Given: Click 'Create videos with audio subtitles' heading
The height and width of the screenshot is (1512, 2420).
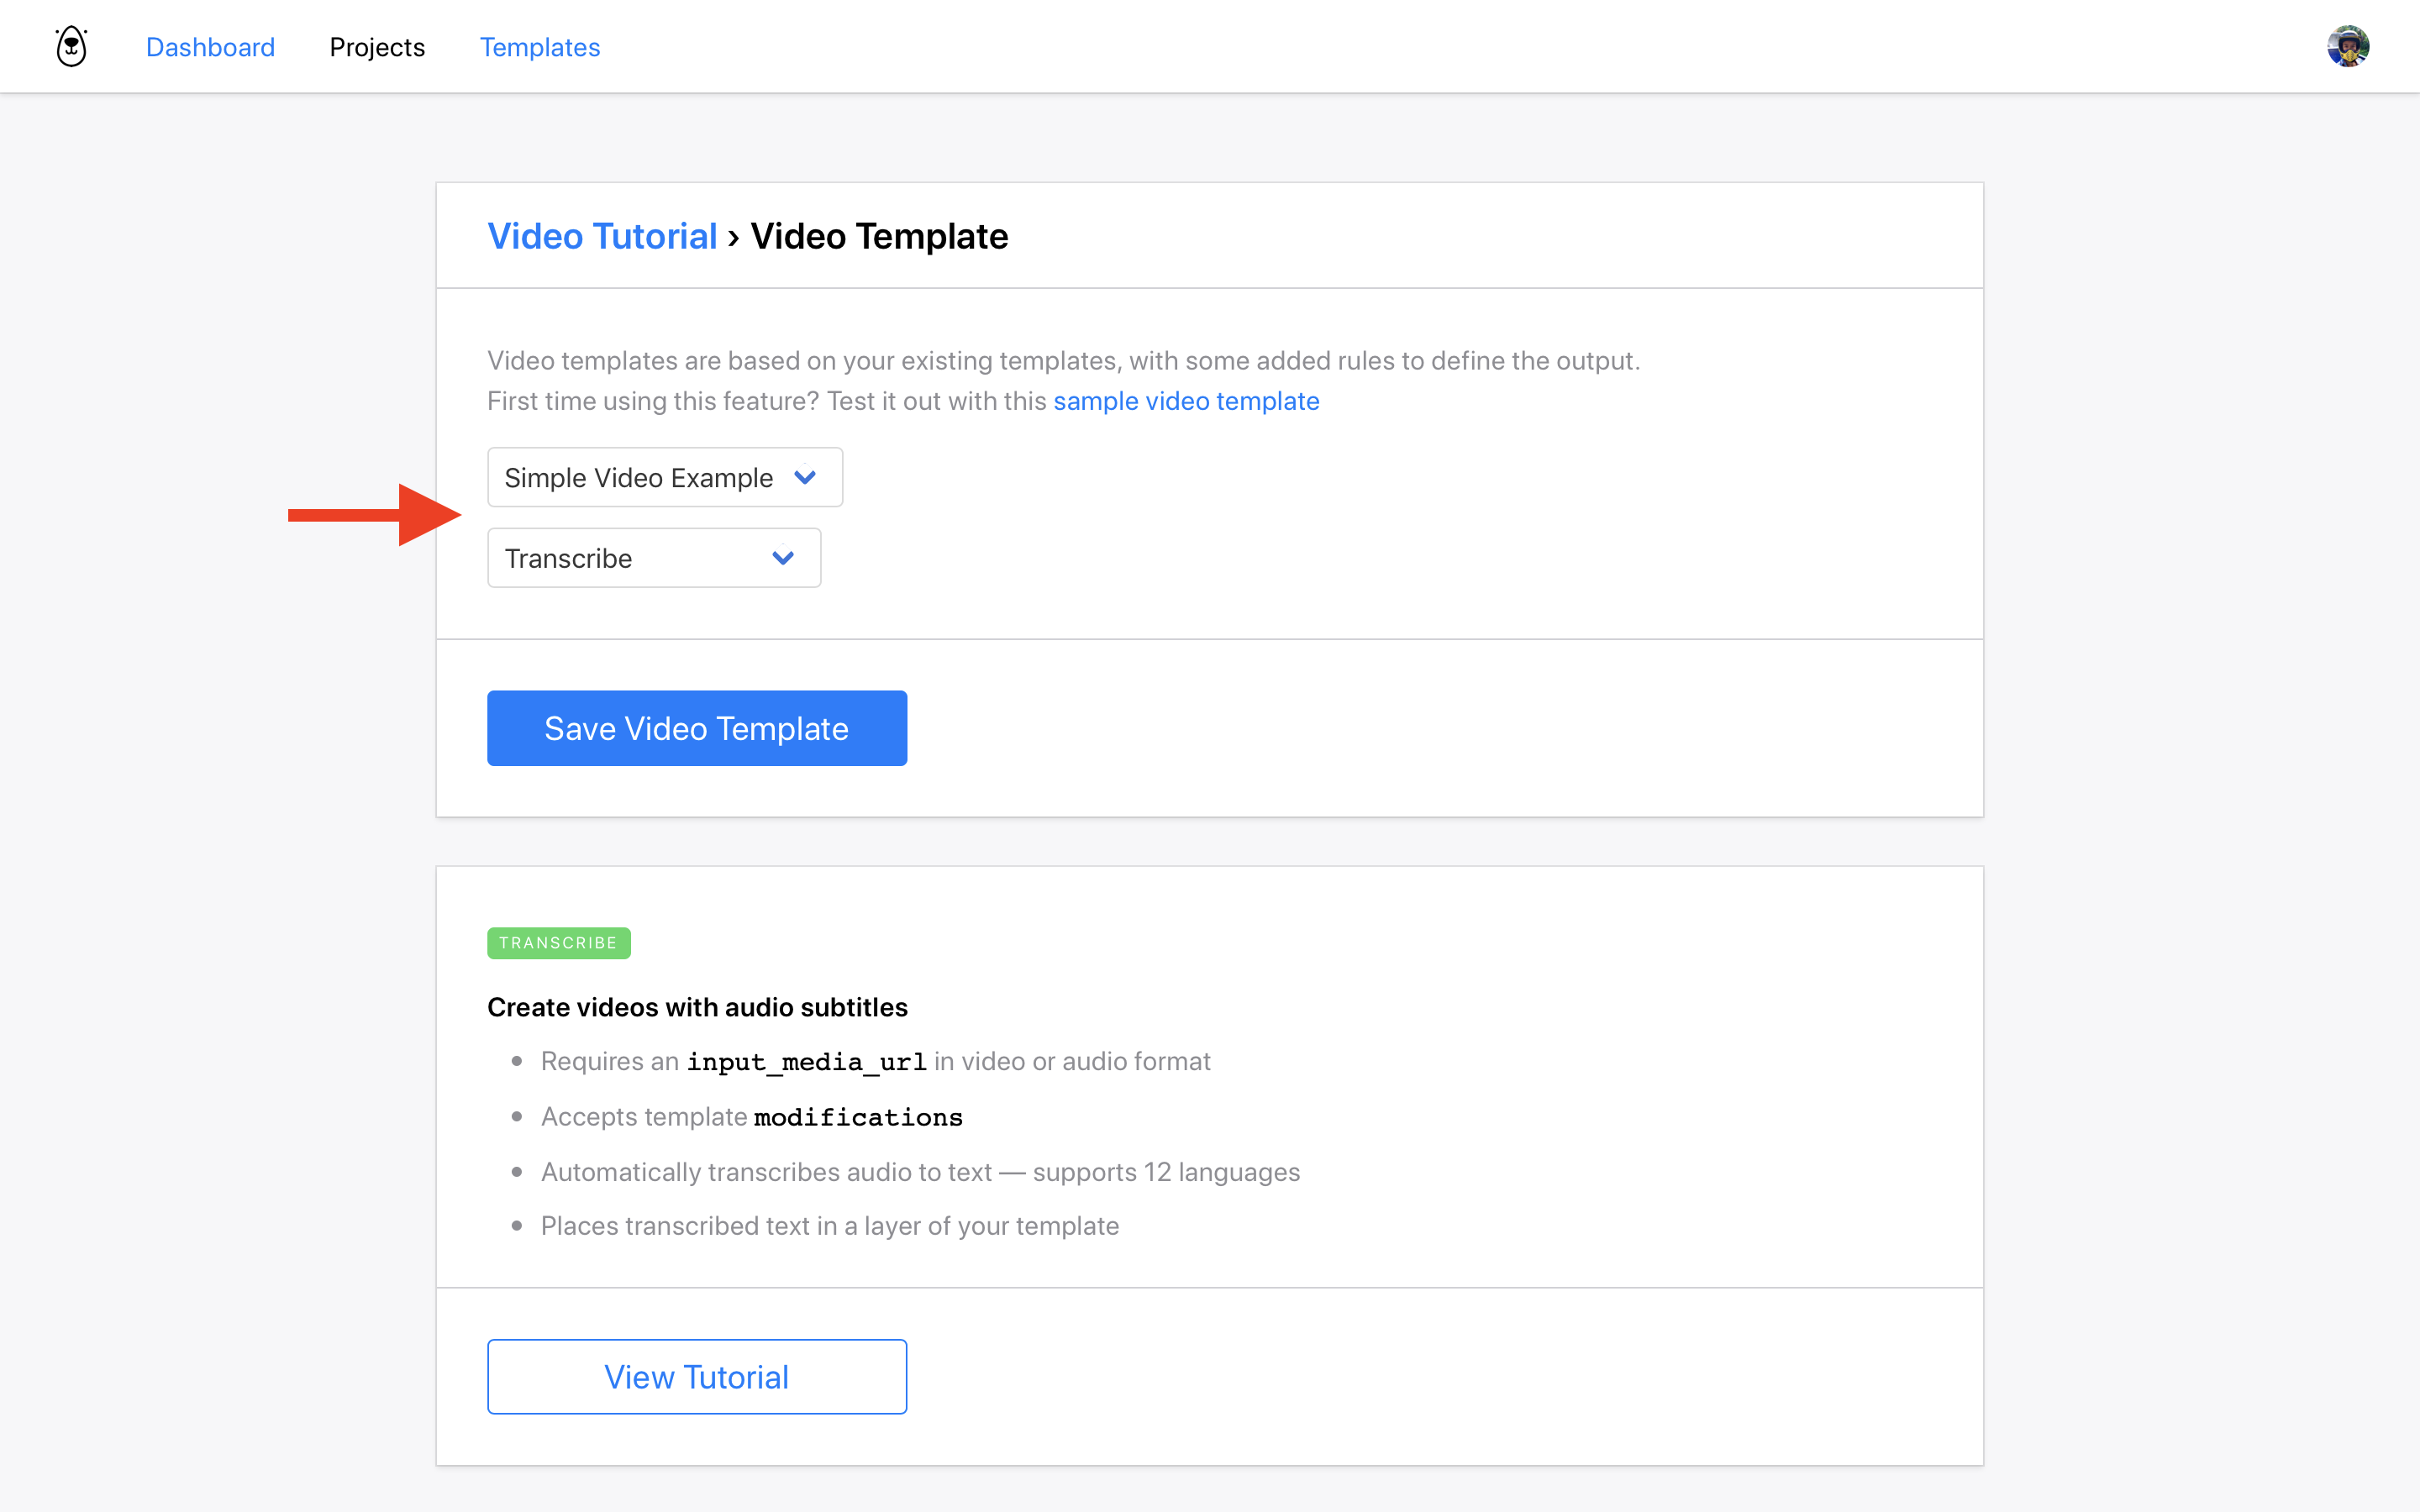Looking at the screenshot, I should pos(697,1007).
